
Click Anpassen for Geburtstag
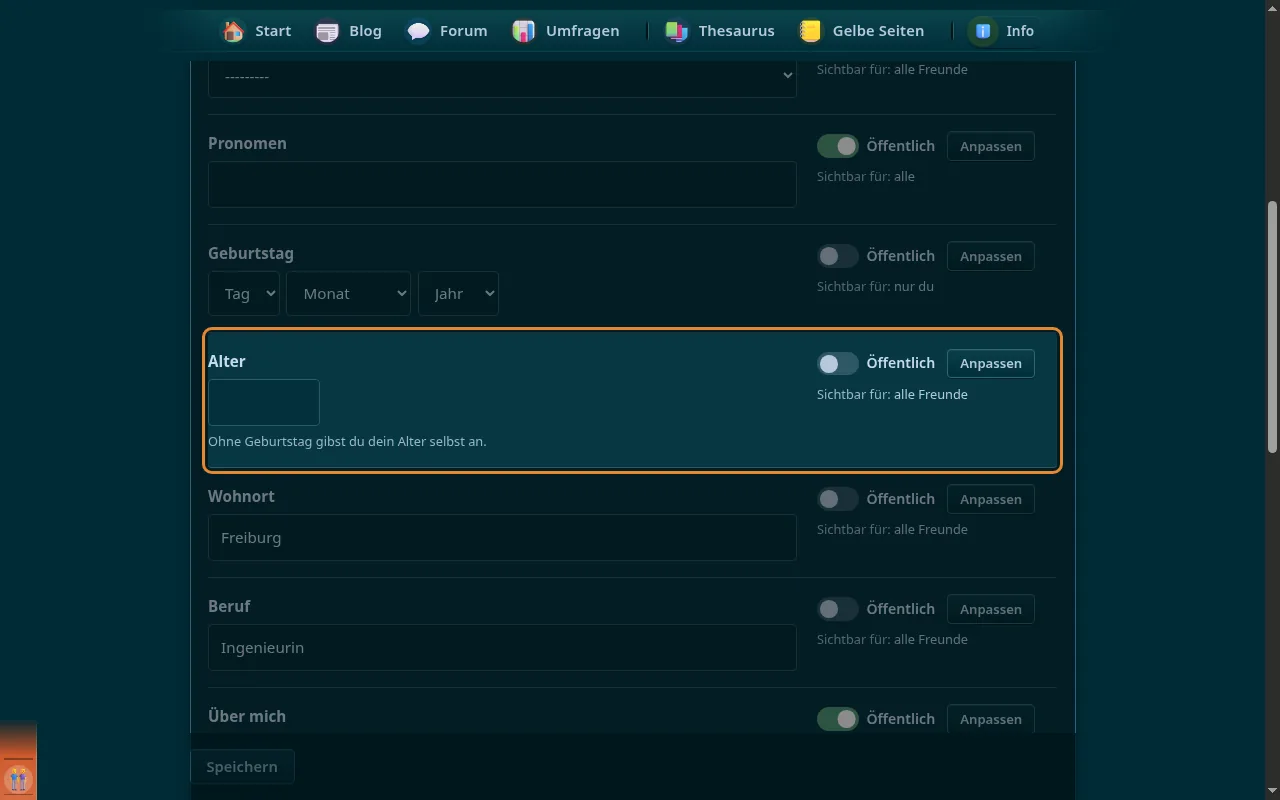pos(991,256)
